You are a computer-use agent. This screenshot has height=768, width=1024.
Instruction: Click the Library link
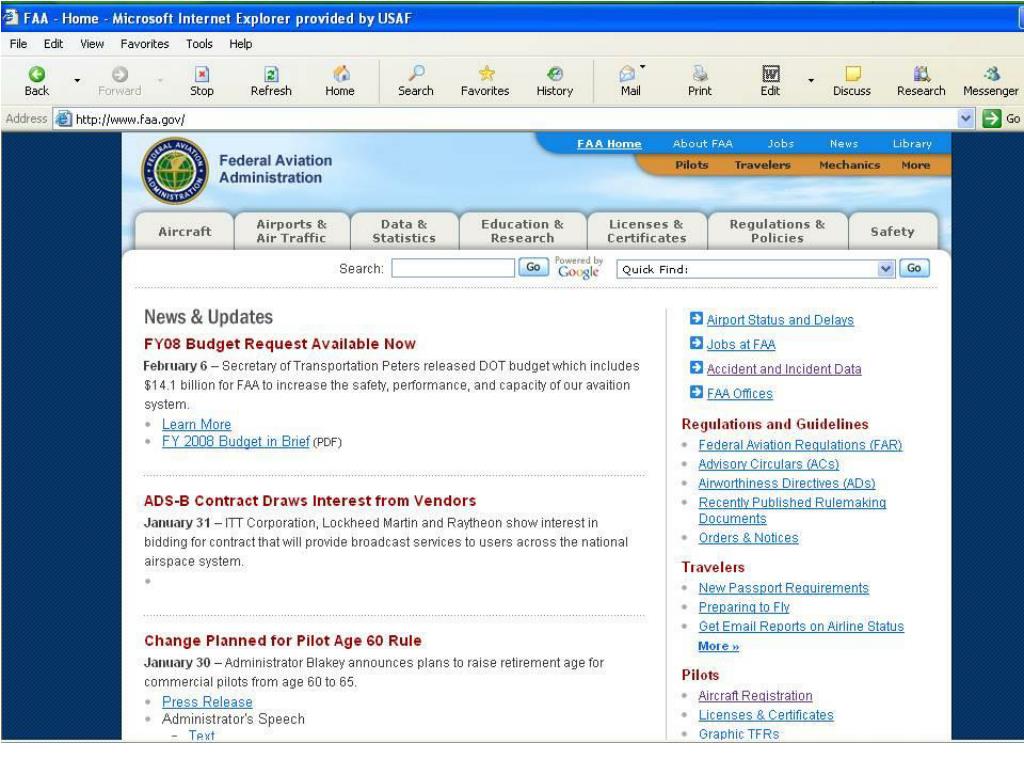(x=912, y=144)
